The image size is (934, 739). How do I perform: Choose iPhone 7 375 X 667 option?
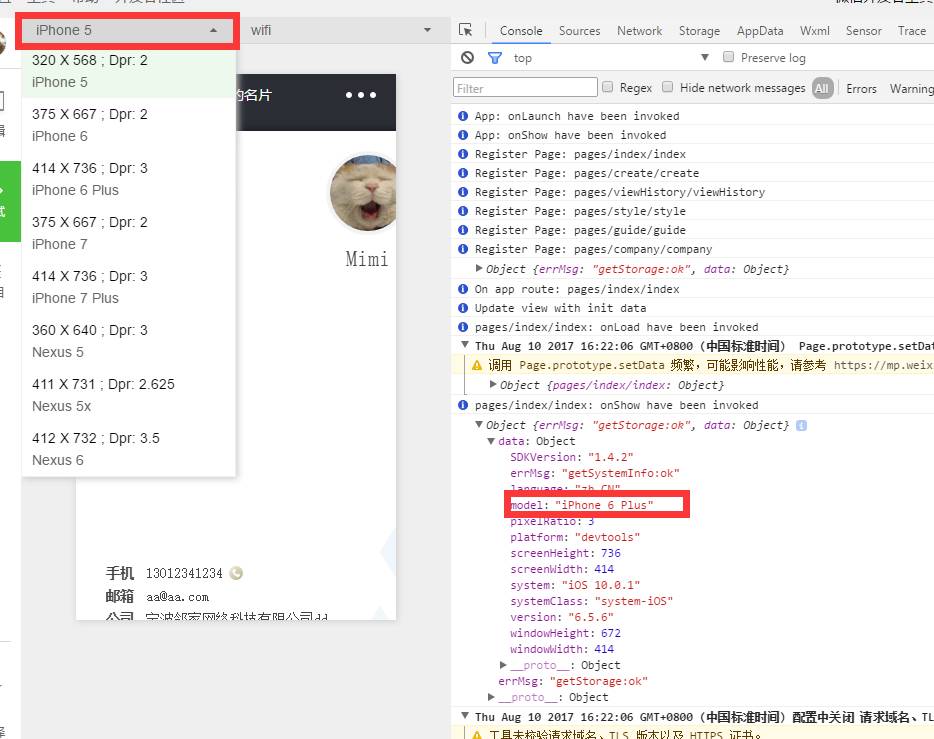coord(129,233)
